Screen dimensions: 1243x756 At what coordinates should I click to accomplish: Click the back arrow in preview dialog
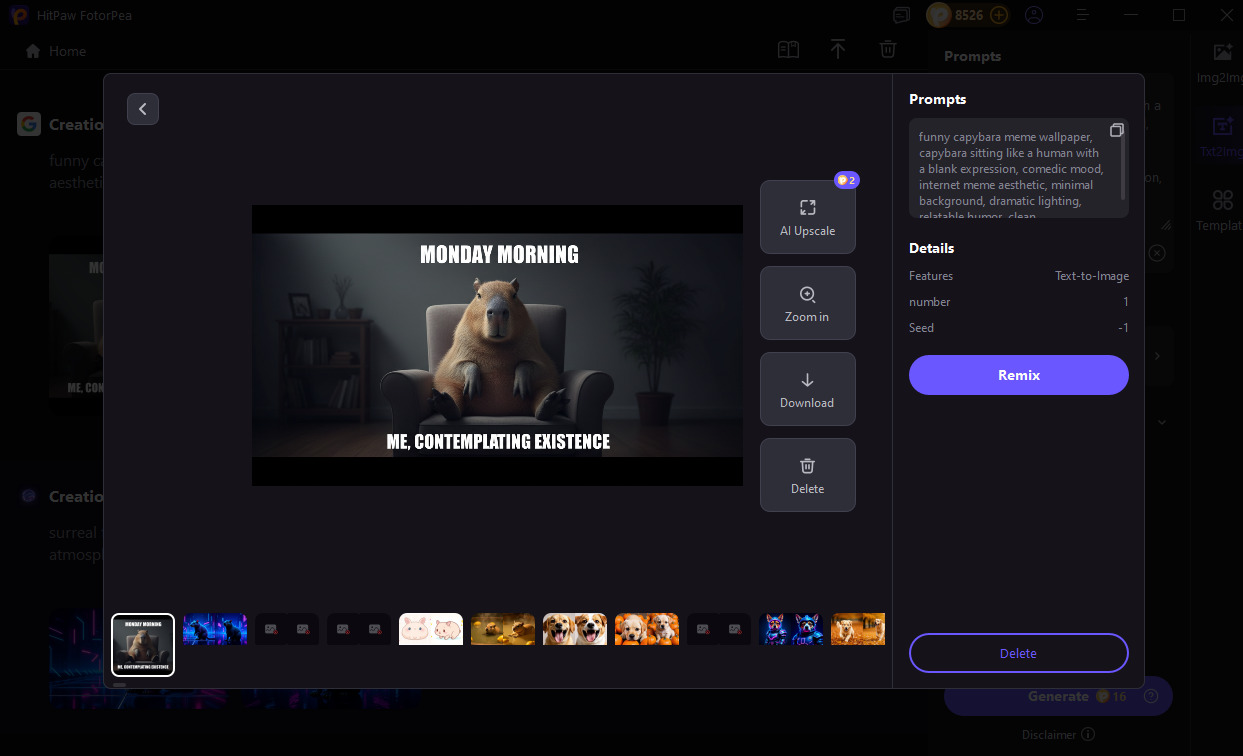[x=143, y=109]
